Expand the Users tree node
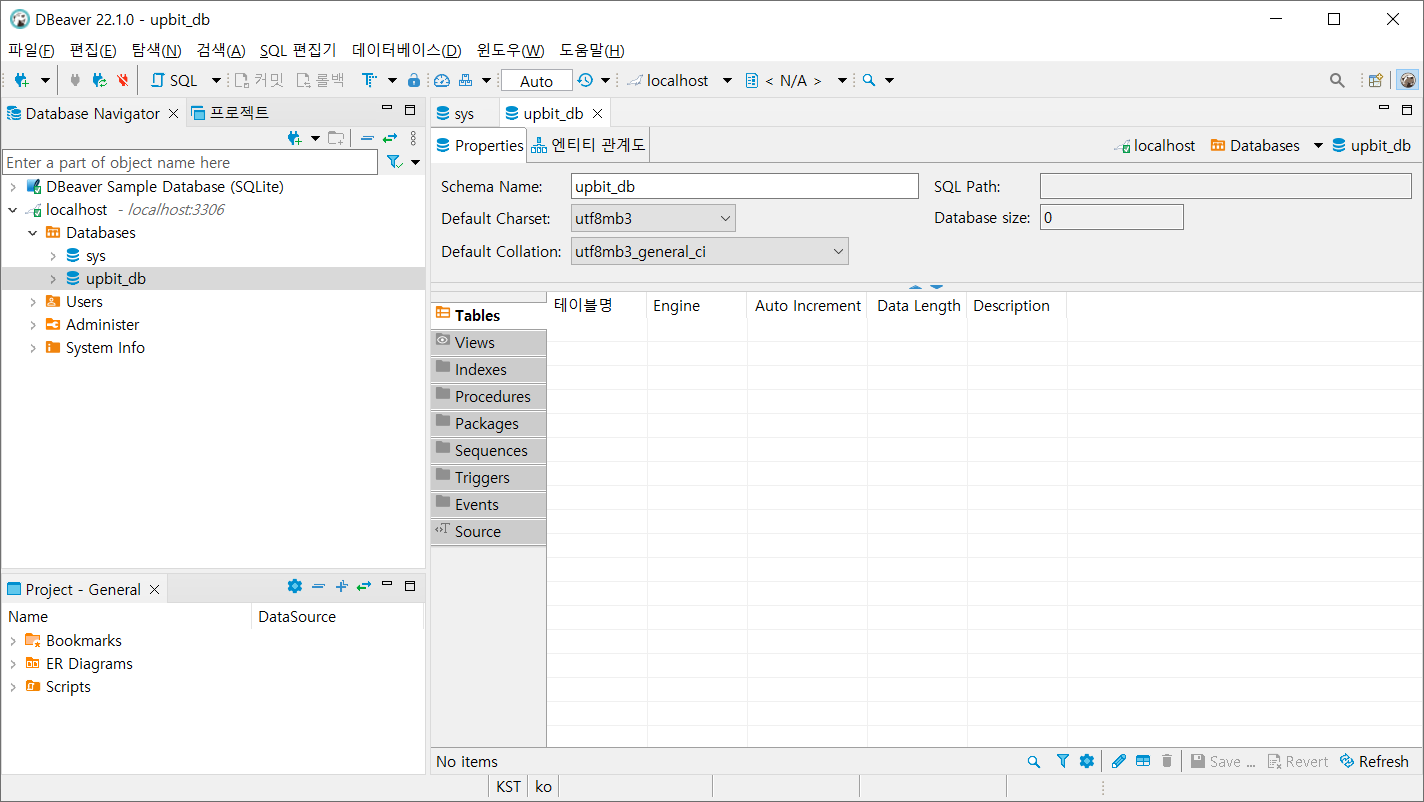 tap(33, 302)
